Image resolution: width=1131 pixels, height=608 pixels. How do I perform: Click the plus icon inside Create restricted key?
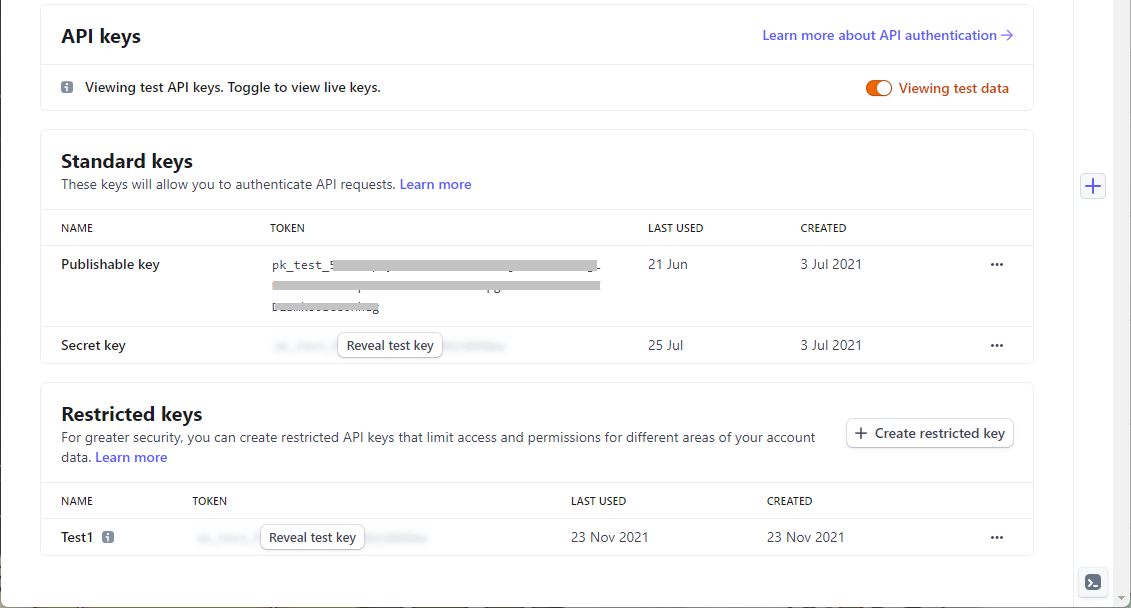click(x=859, y=433)
